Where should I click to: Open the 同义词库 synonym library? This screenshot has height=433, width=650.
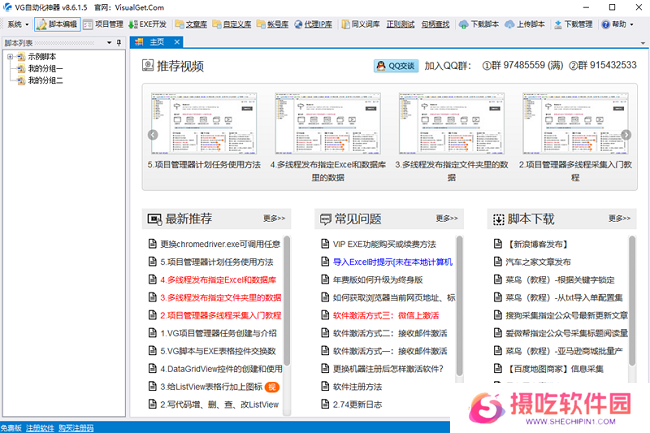pos(361,24)
